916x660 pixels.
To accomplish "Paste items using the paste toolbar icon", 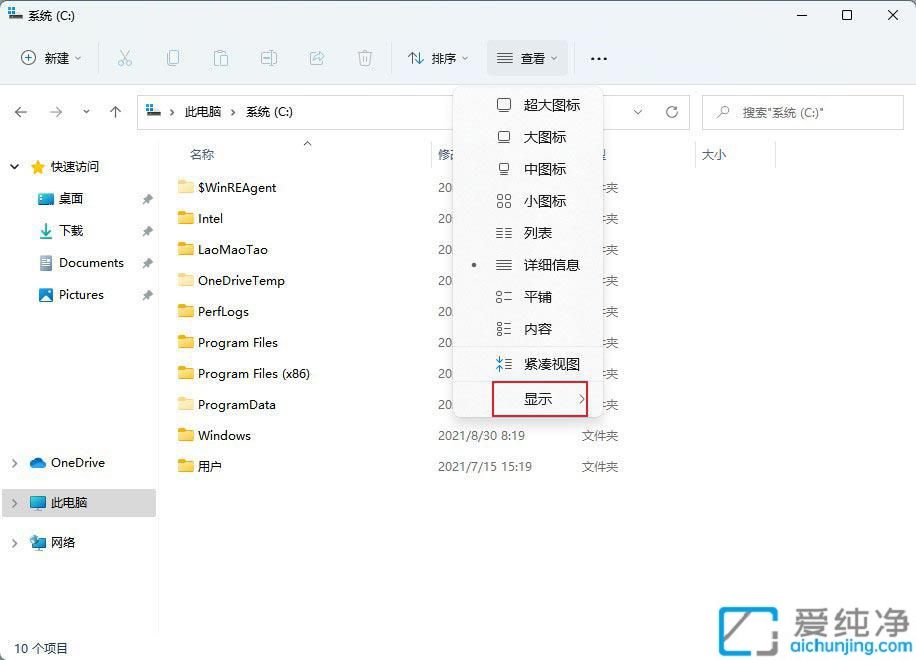I will coord(221,58).
